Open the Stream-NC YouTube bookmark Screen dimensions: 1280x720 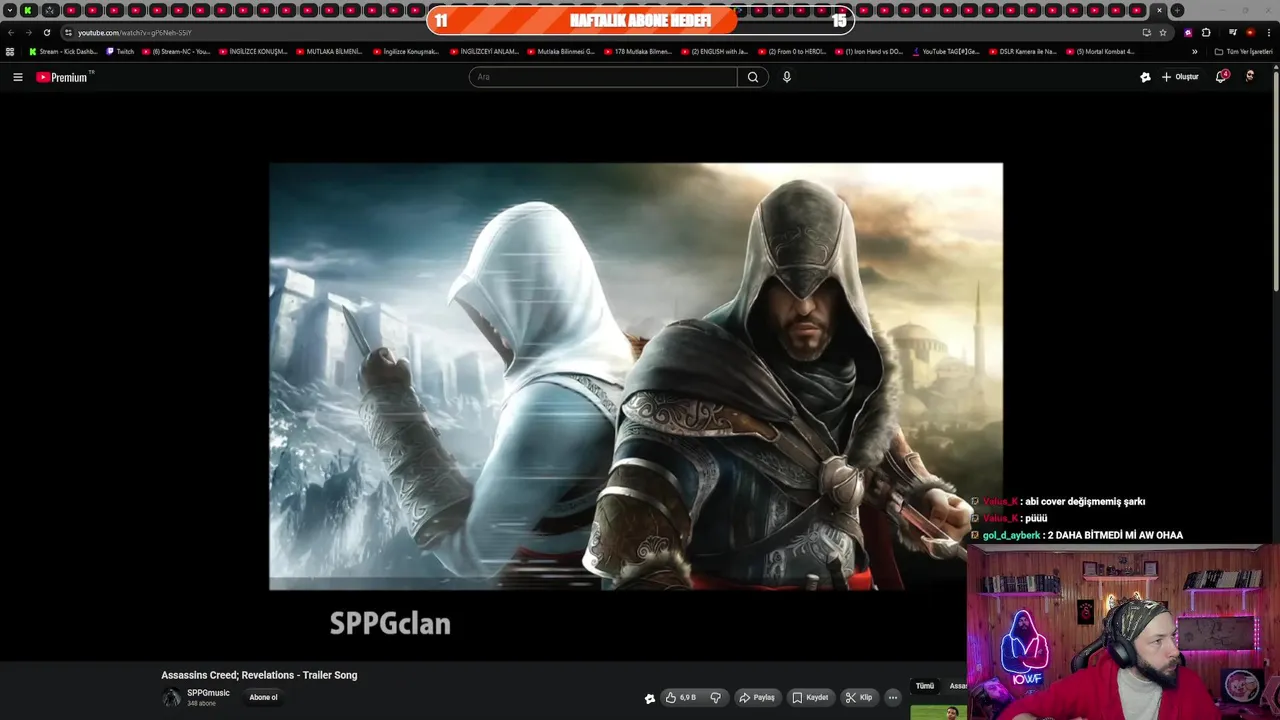(176, 51)
